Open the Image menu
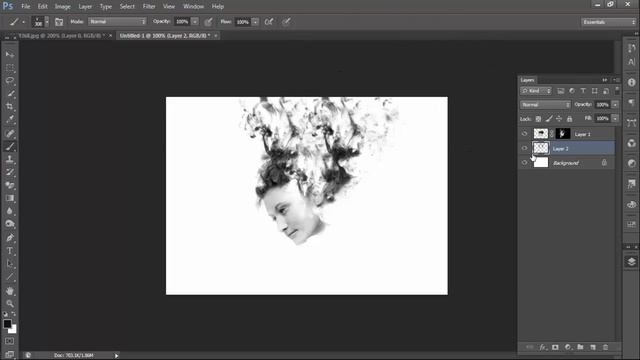The height and width of the screenshot is (360, 640). [x=62, y=7]
